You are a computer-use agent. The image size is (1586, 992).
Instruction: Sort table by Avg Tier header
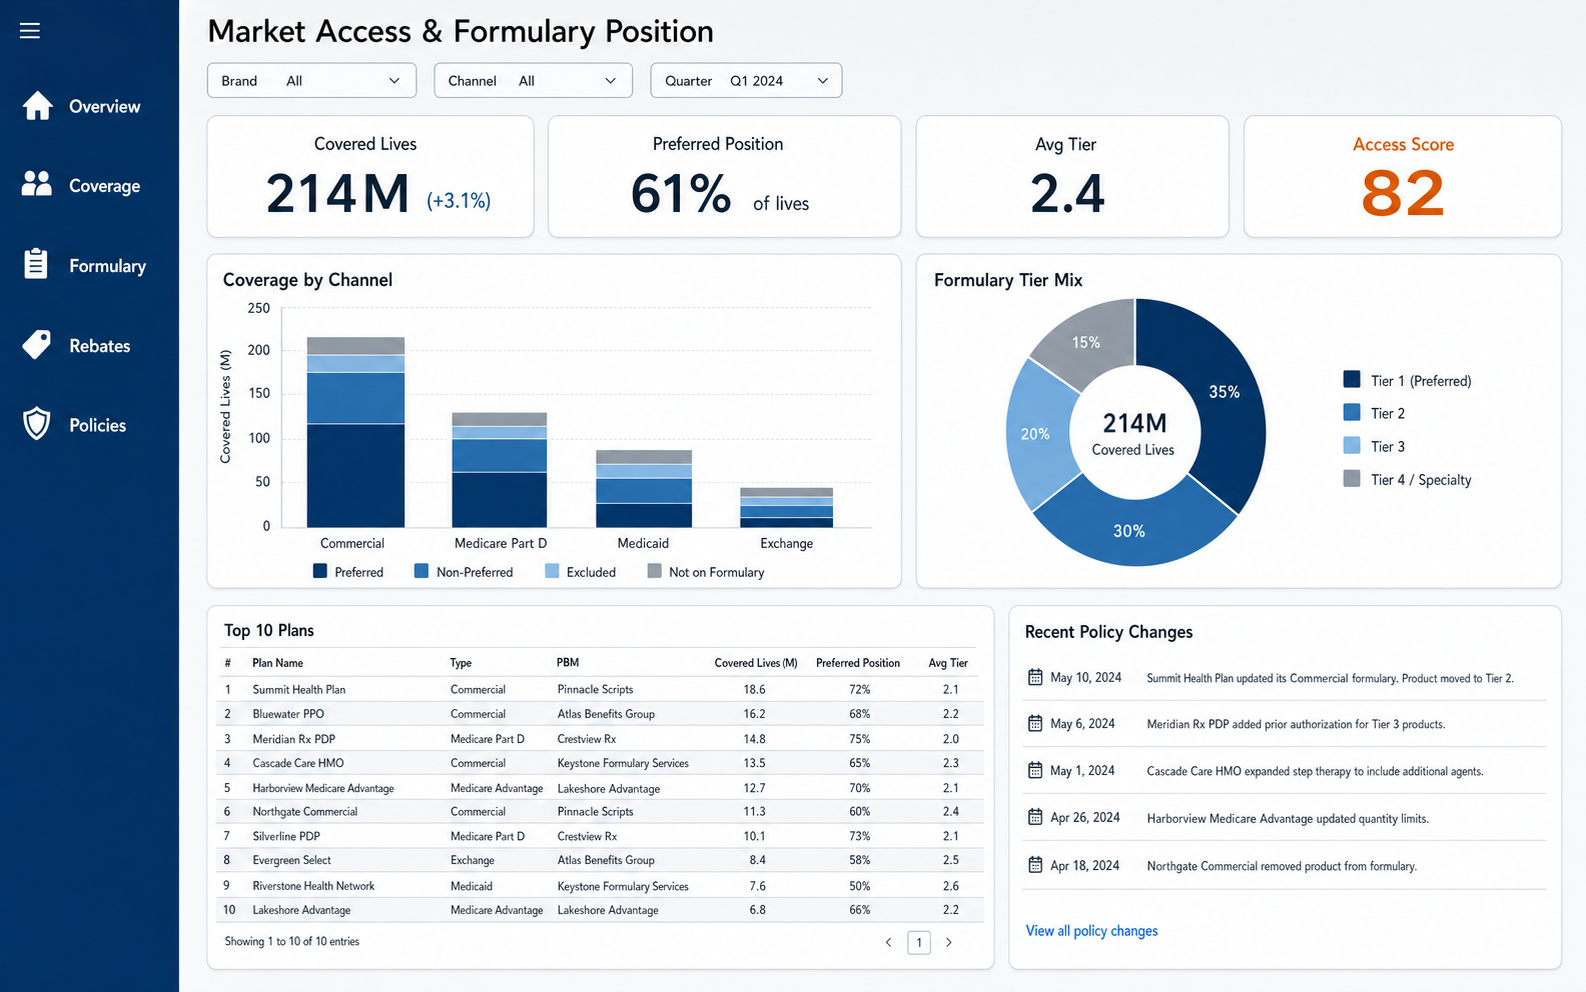948,663
